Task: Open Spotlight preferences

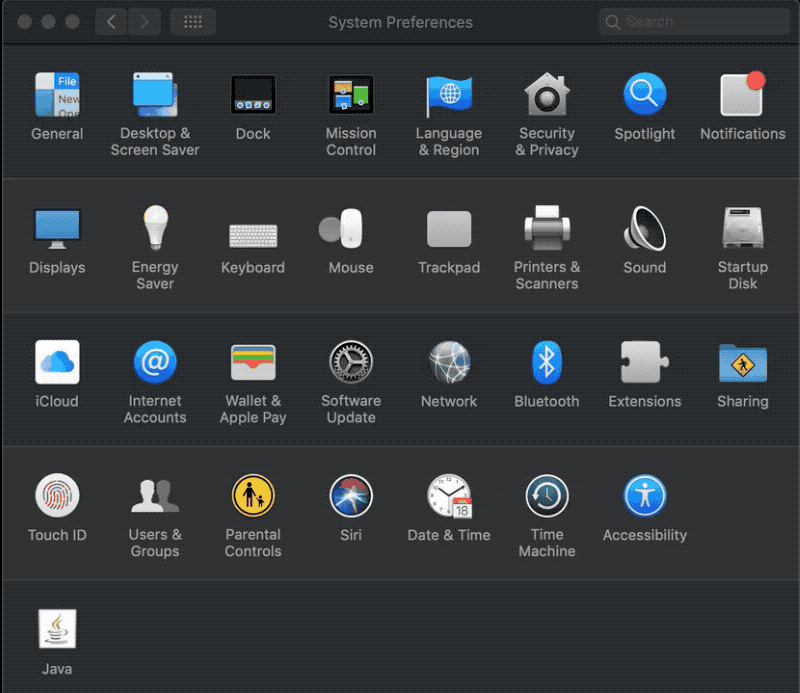Action: tap(644, 95)
